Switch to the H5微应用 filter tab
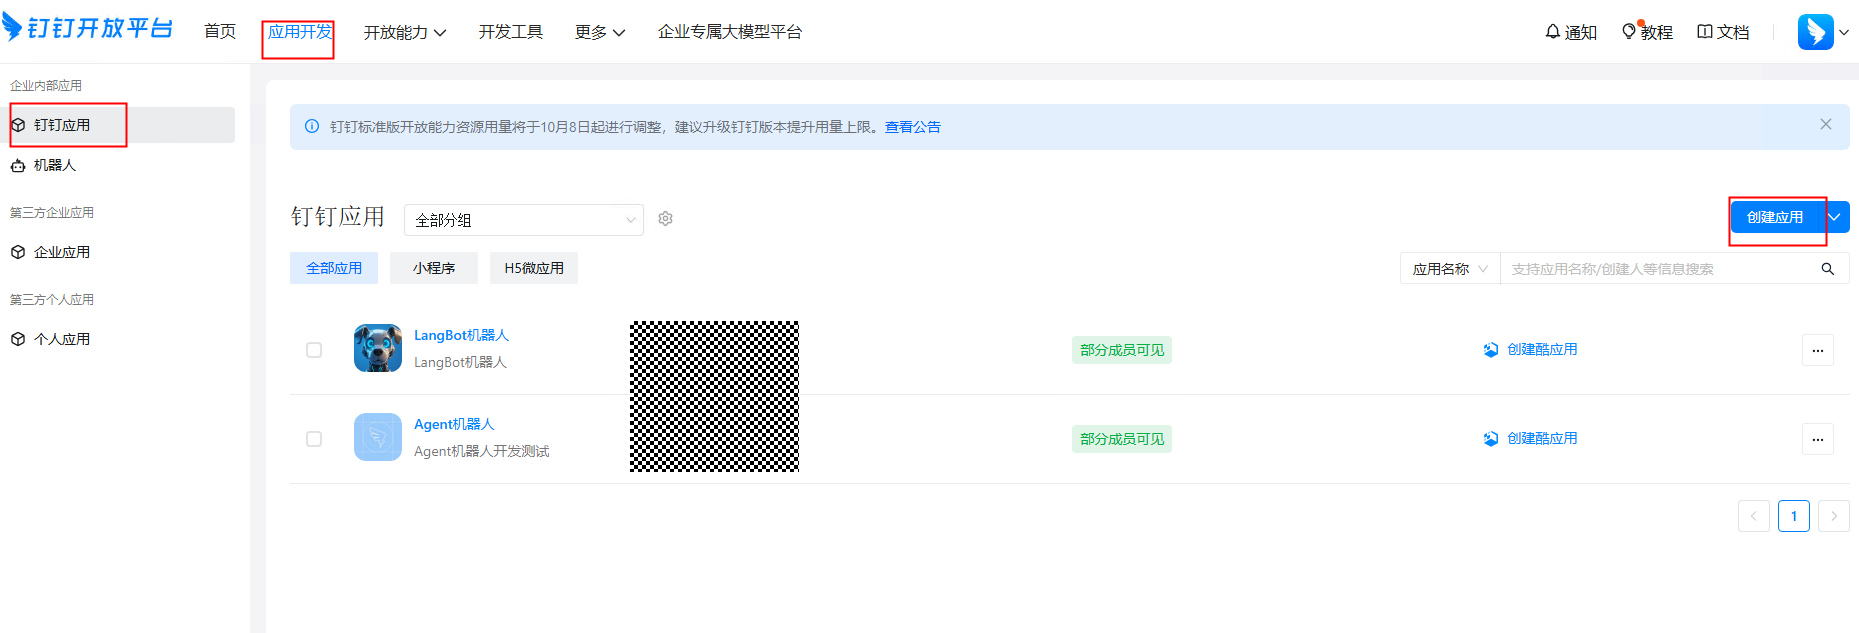1859x633 pixels. tap(534, 268)
